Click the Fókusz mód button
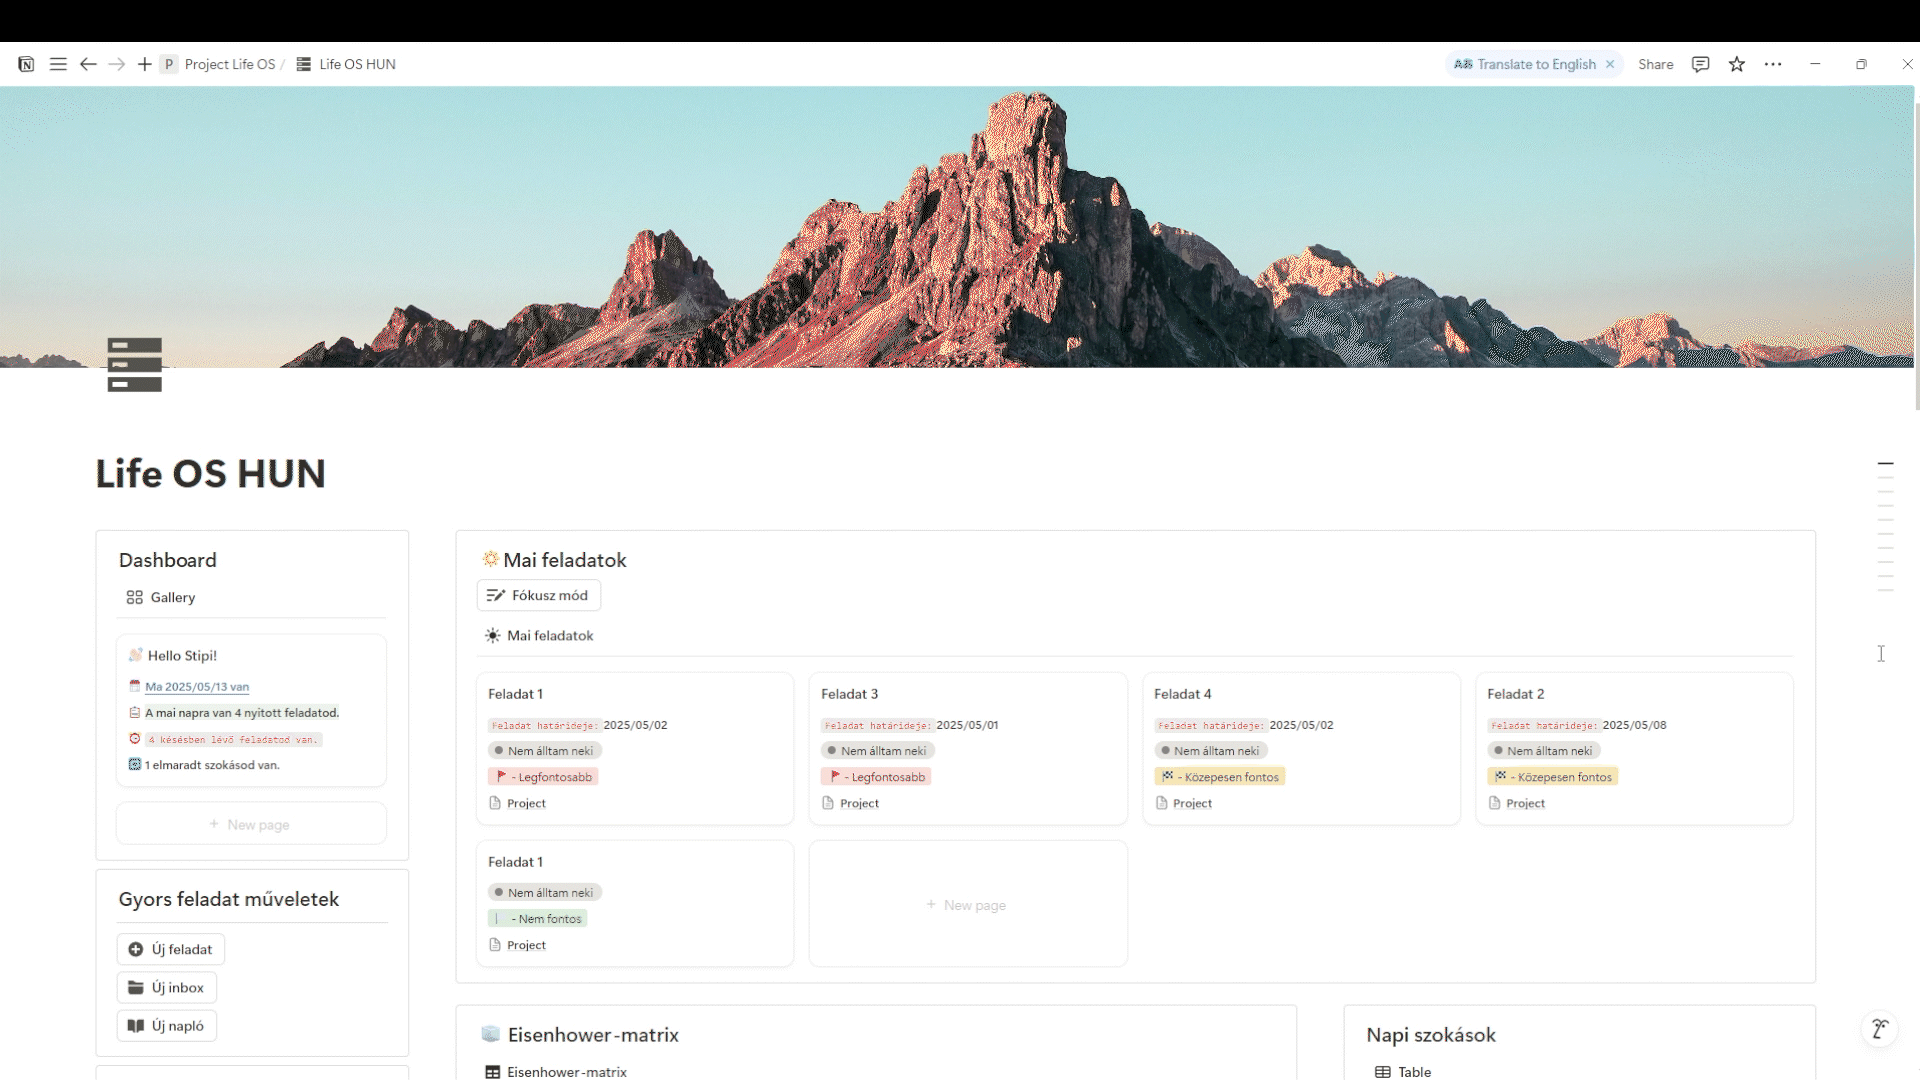 click(538, 595)
